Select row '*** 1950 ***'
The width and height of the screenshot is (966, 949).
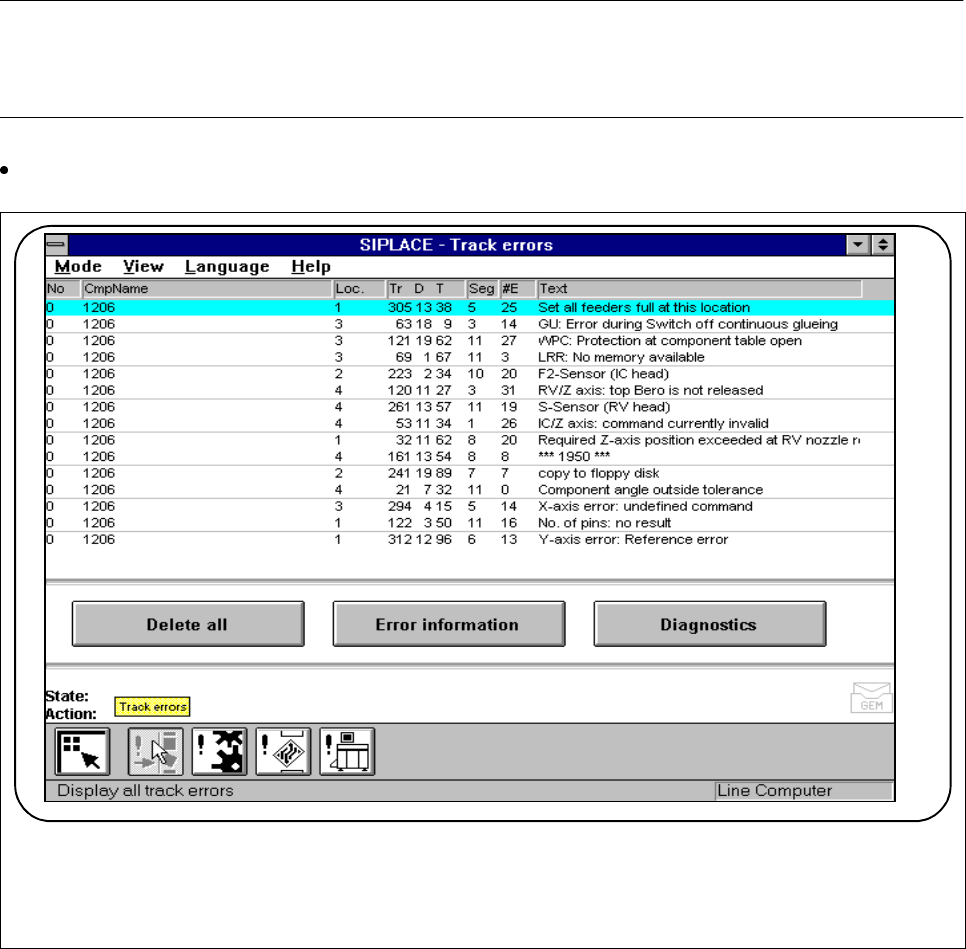coord(469,457)
